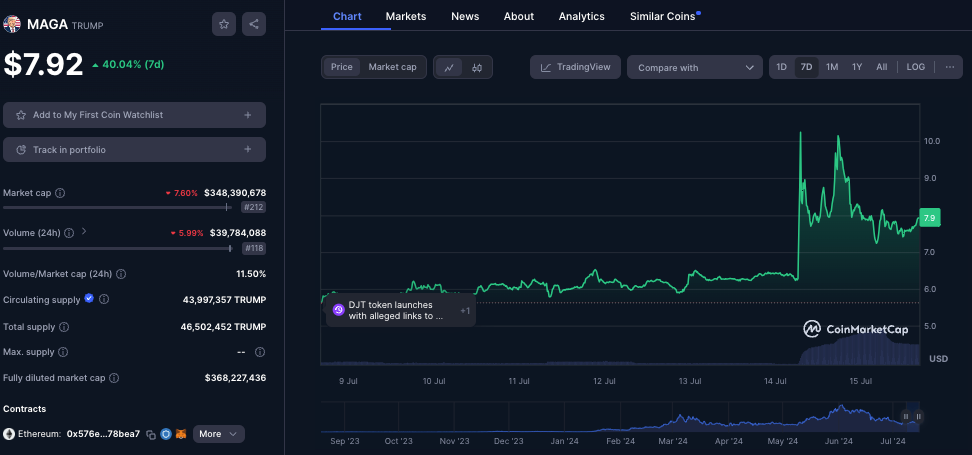972x455 pixels.
Task: Open the Analytics tab
Action: (581, 16)
